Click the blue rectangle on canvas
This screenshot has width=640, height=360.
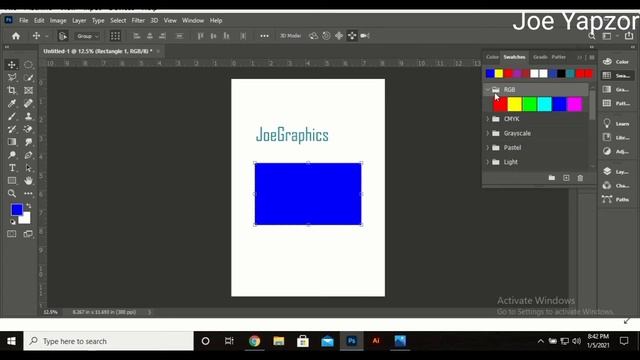(308, 194)
